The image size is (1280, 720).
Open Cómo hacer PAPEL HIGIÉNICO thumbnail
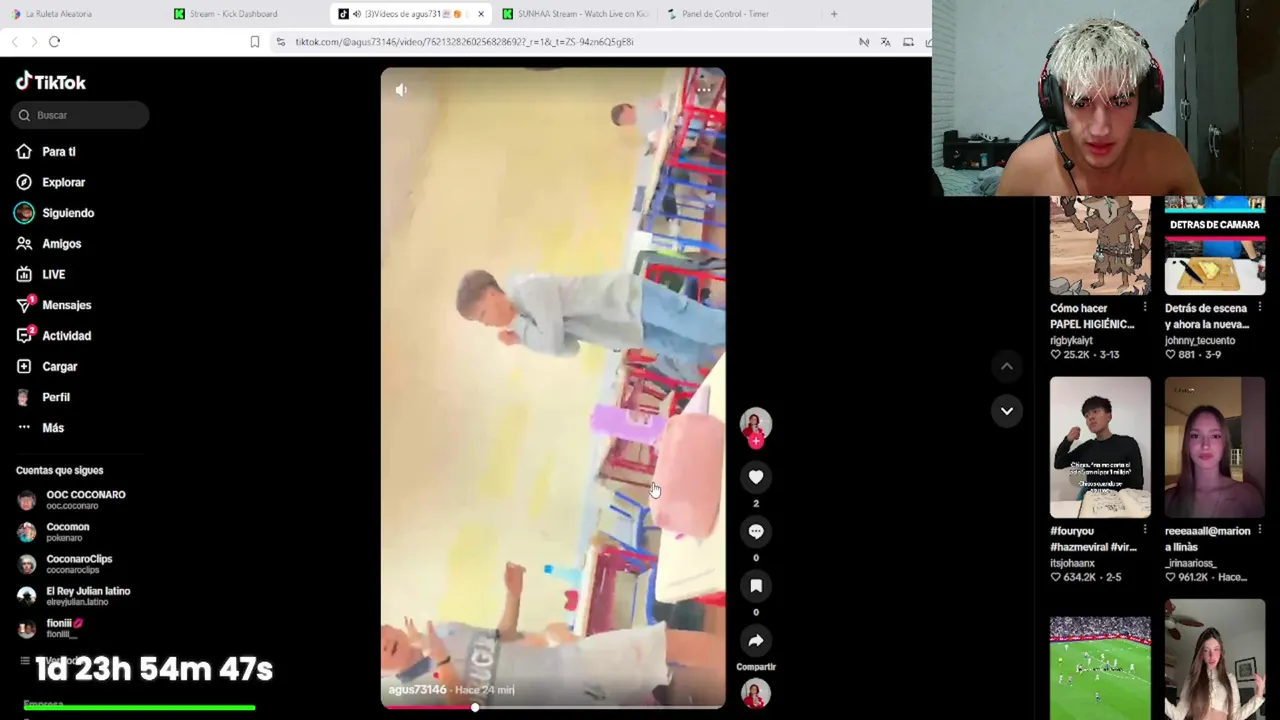click(x=1100, y=246)
